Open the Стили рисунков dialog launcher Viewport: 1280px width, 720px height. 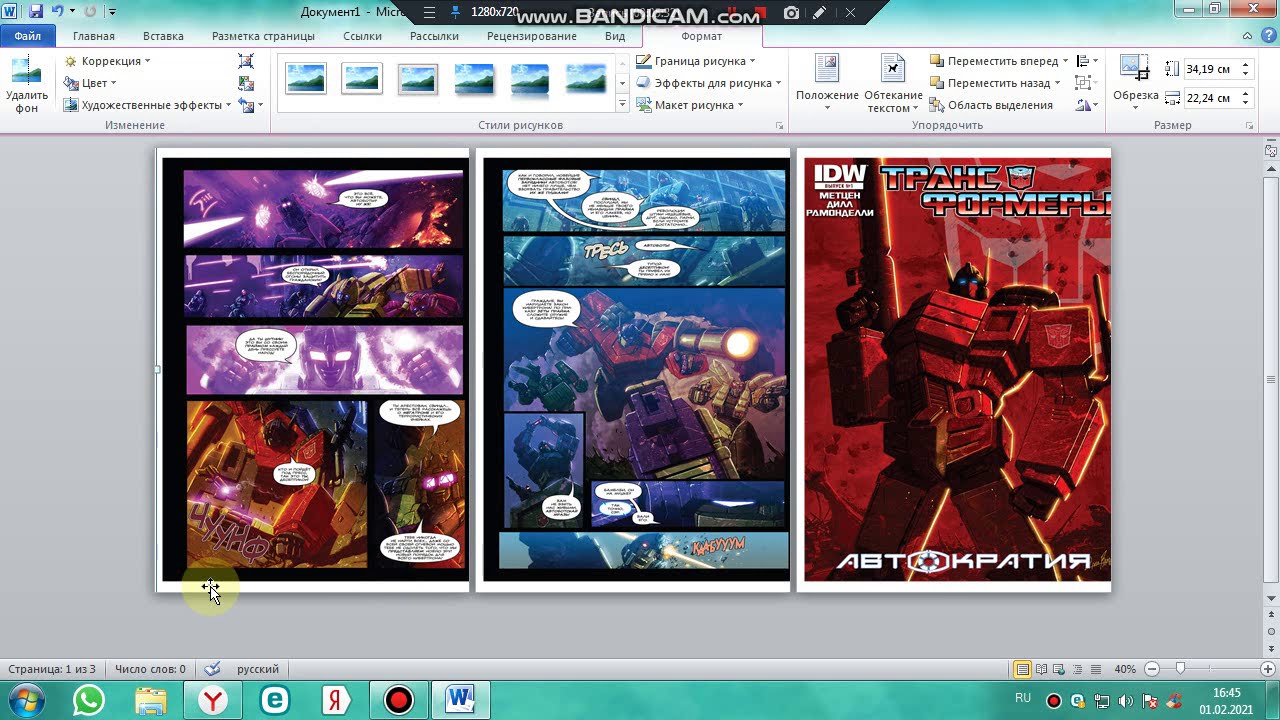click(779, 126)
